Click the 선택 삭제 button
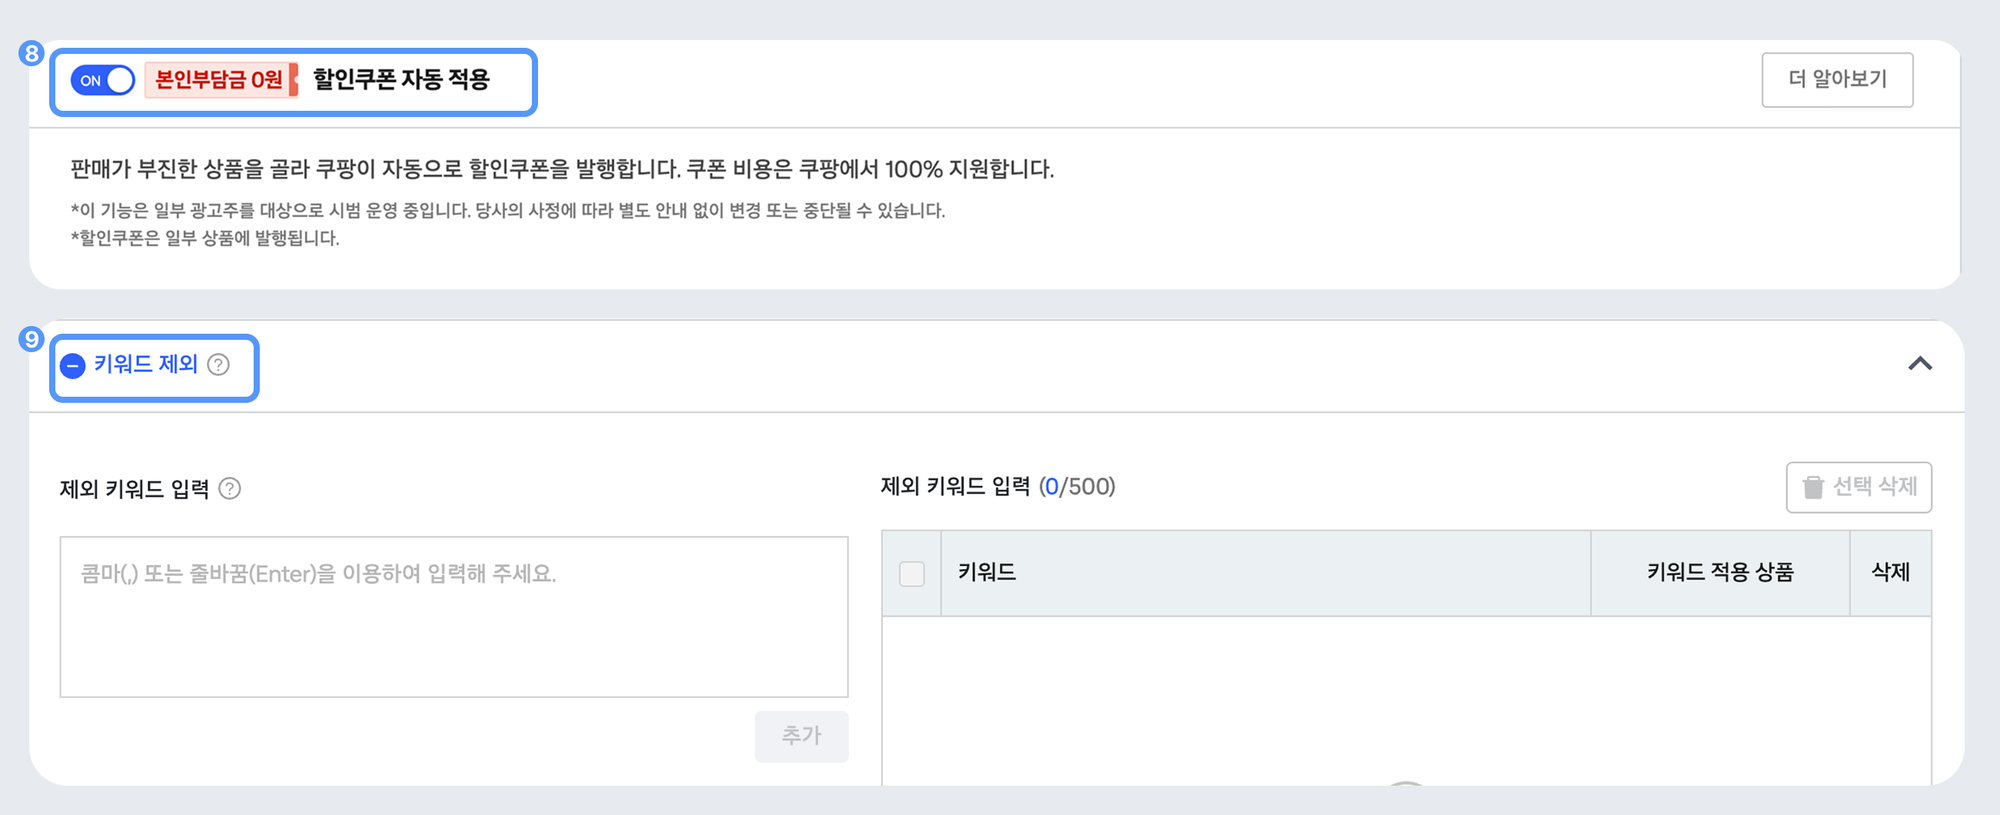2000x815 pixels. point(1858,487)
